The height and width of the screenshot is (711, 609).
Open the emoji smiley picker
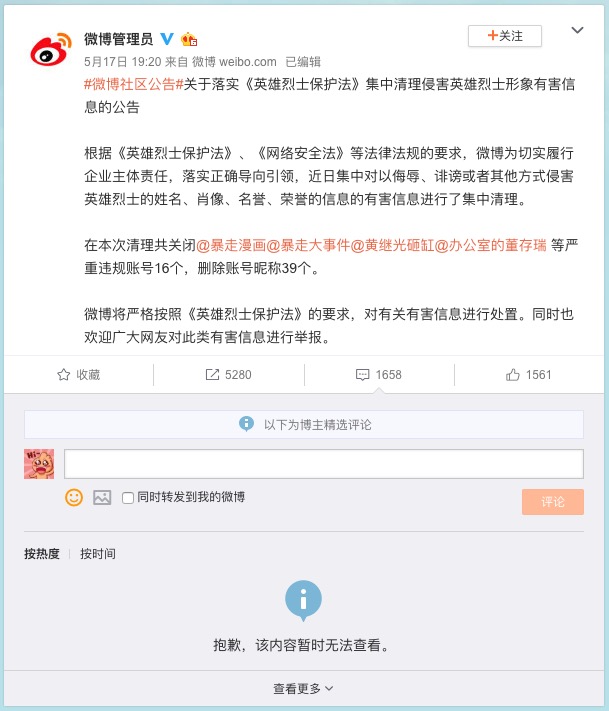click(74, 497)
